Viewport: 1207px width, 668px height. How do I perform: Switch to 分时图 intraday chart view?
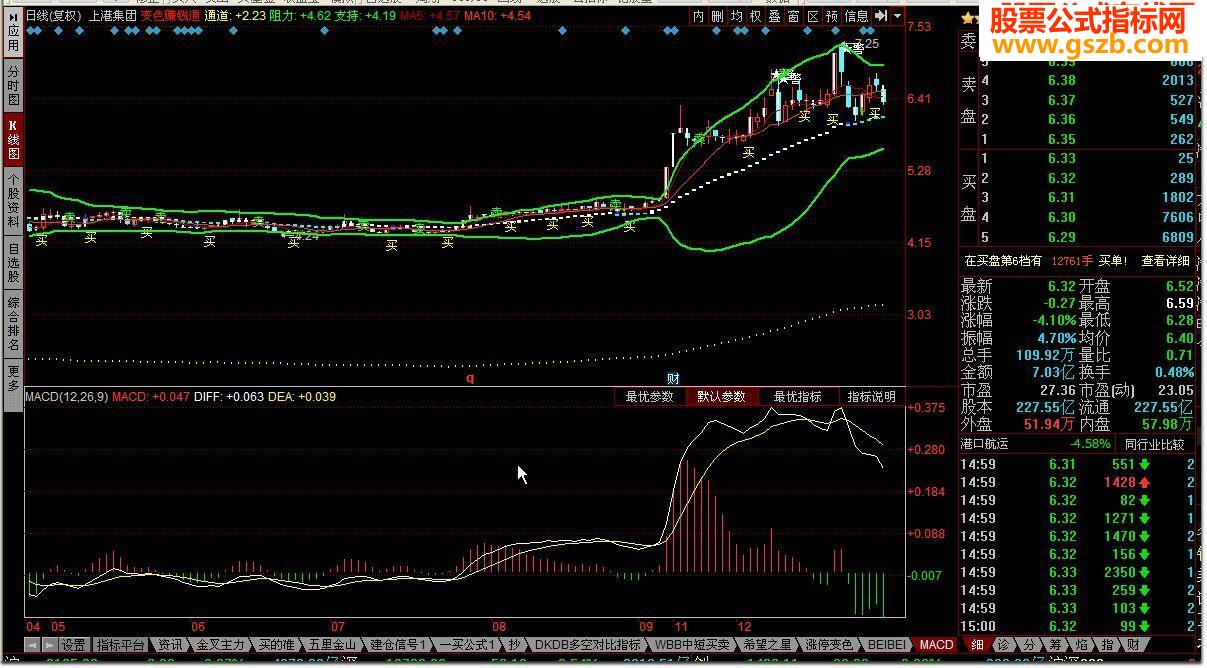pyautogui.click(x=13, y=86)
